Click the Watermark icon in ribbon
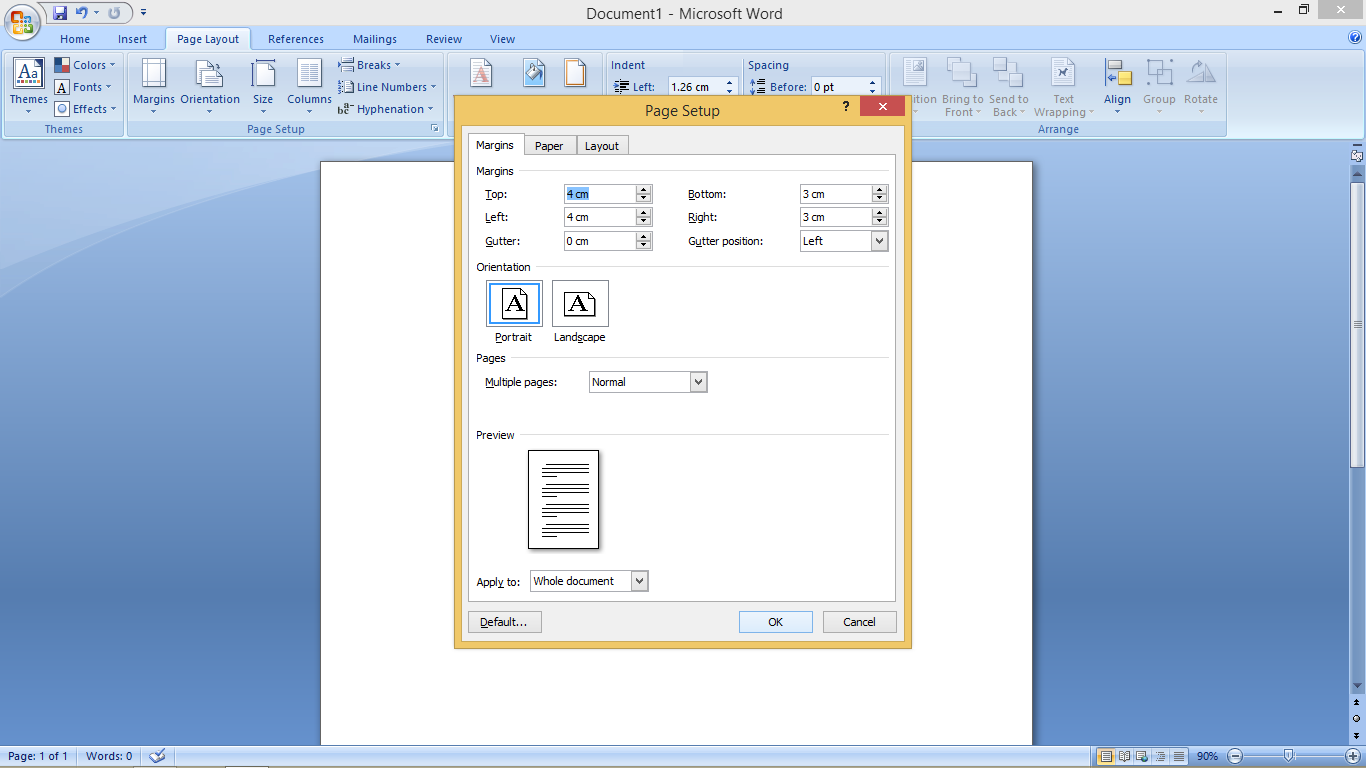The image size is (1366, 768). tap(482, 74)
